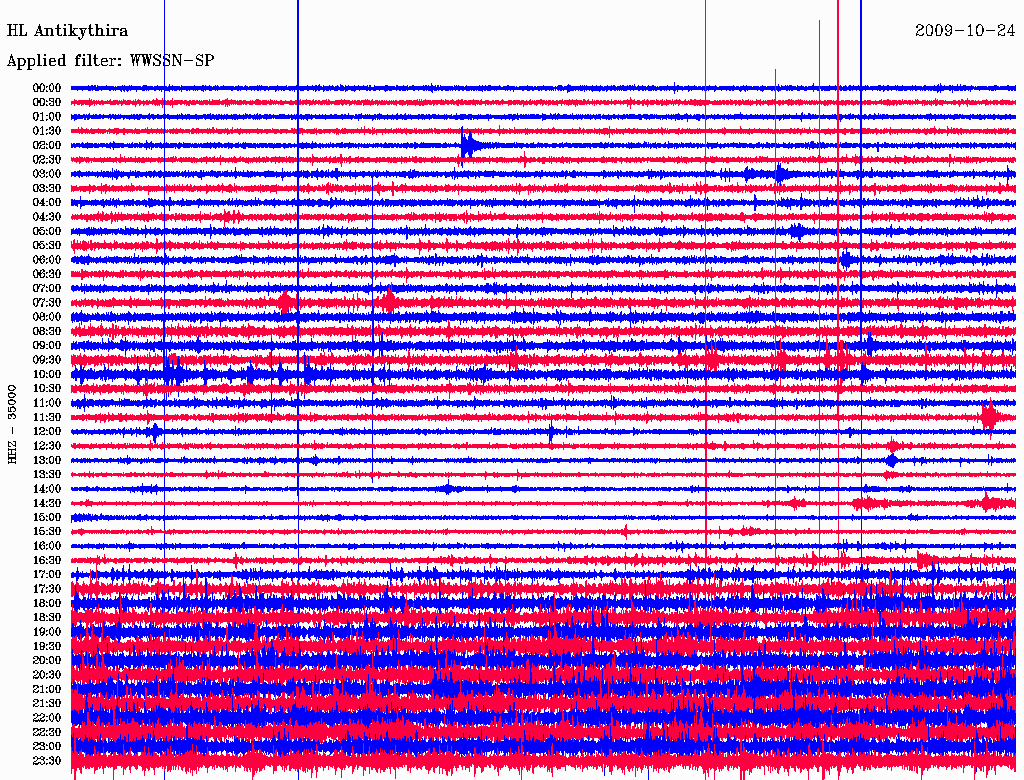Select the 06:30 time row label
Screen dimensions: 1024x780
(47, 274)
